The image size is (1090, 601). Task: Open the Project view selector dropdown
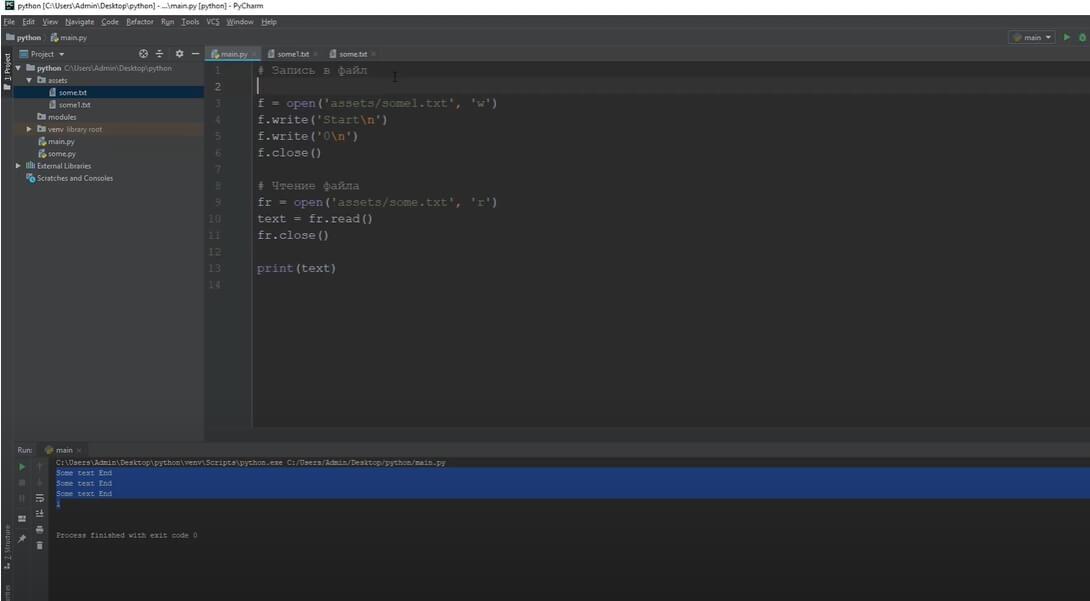click(42, 53)
